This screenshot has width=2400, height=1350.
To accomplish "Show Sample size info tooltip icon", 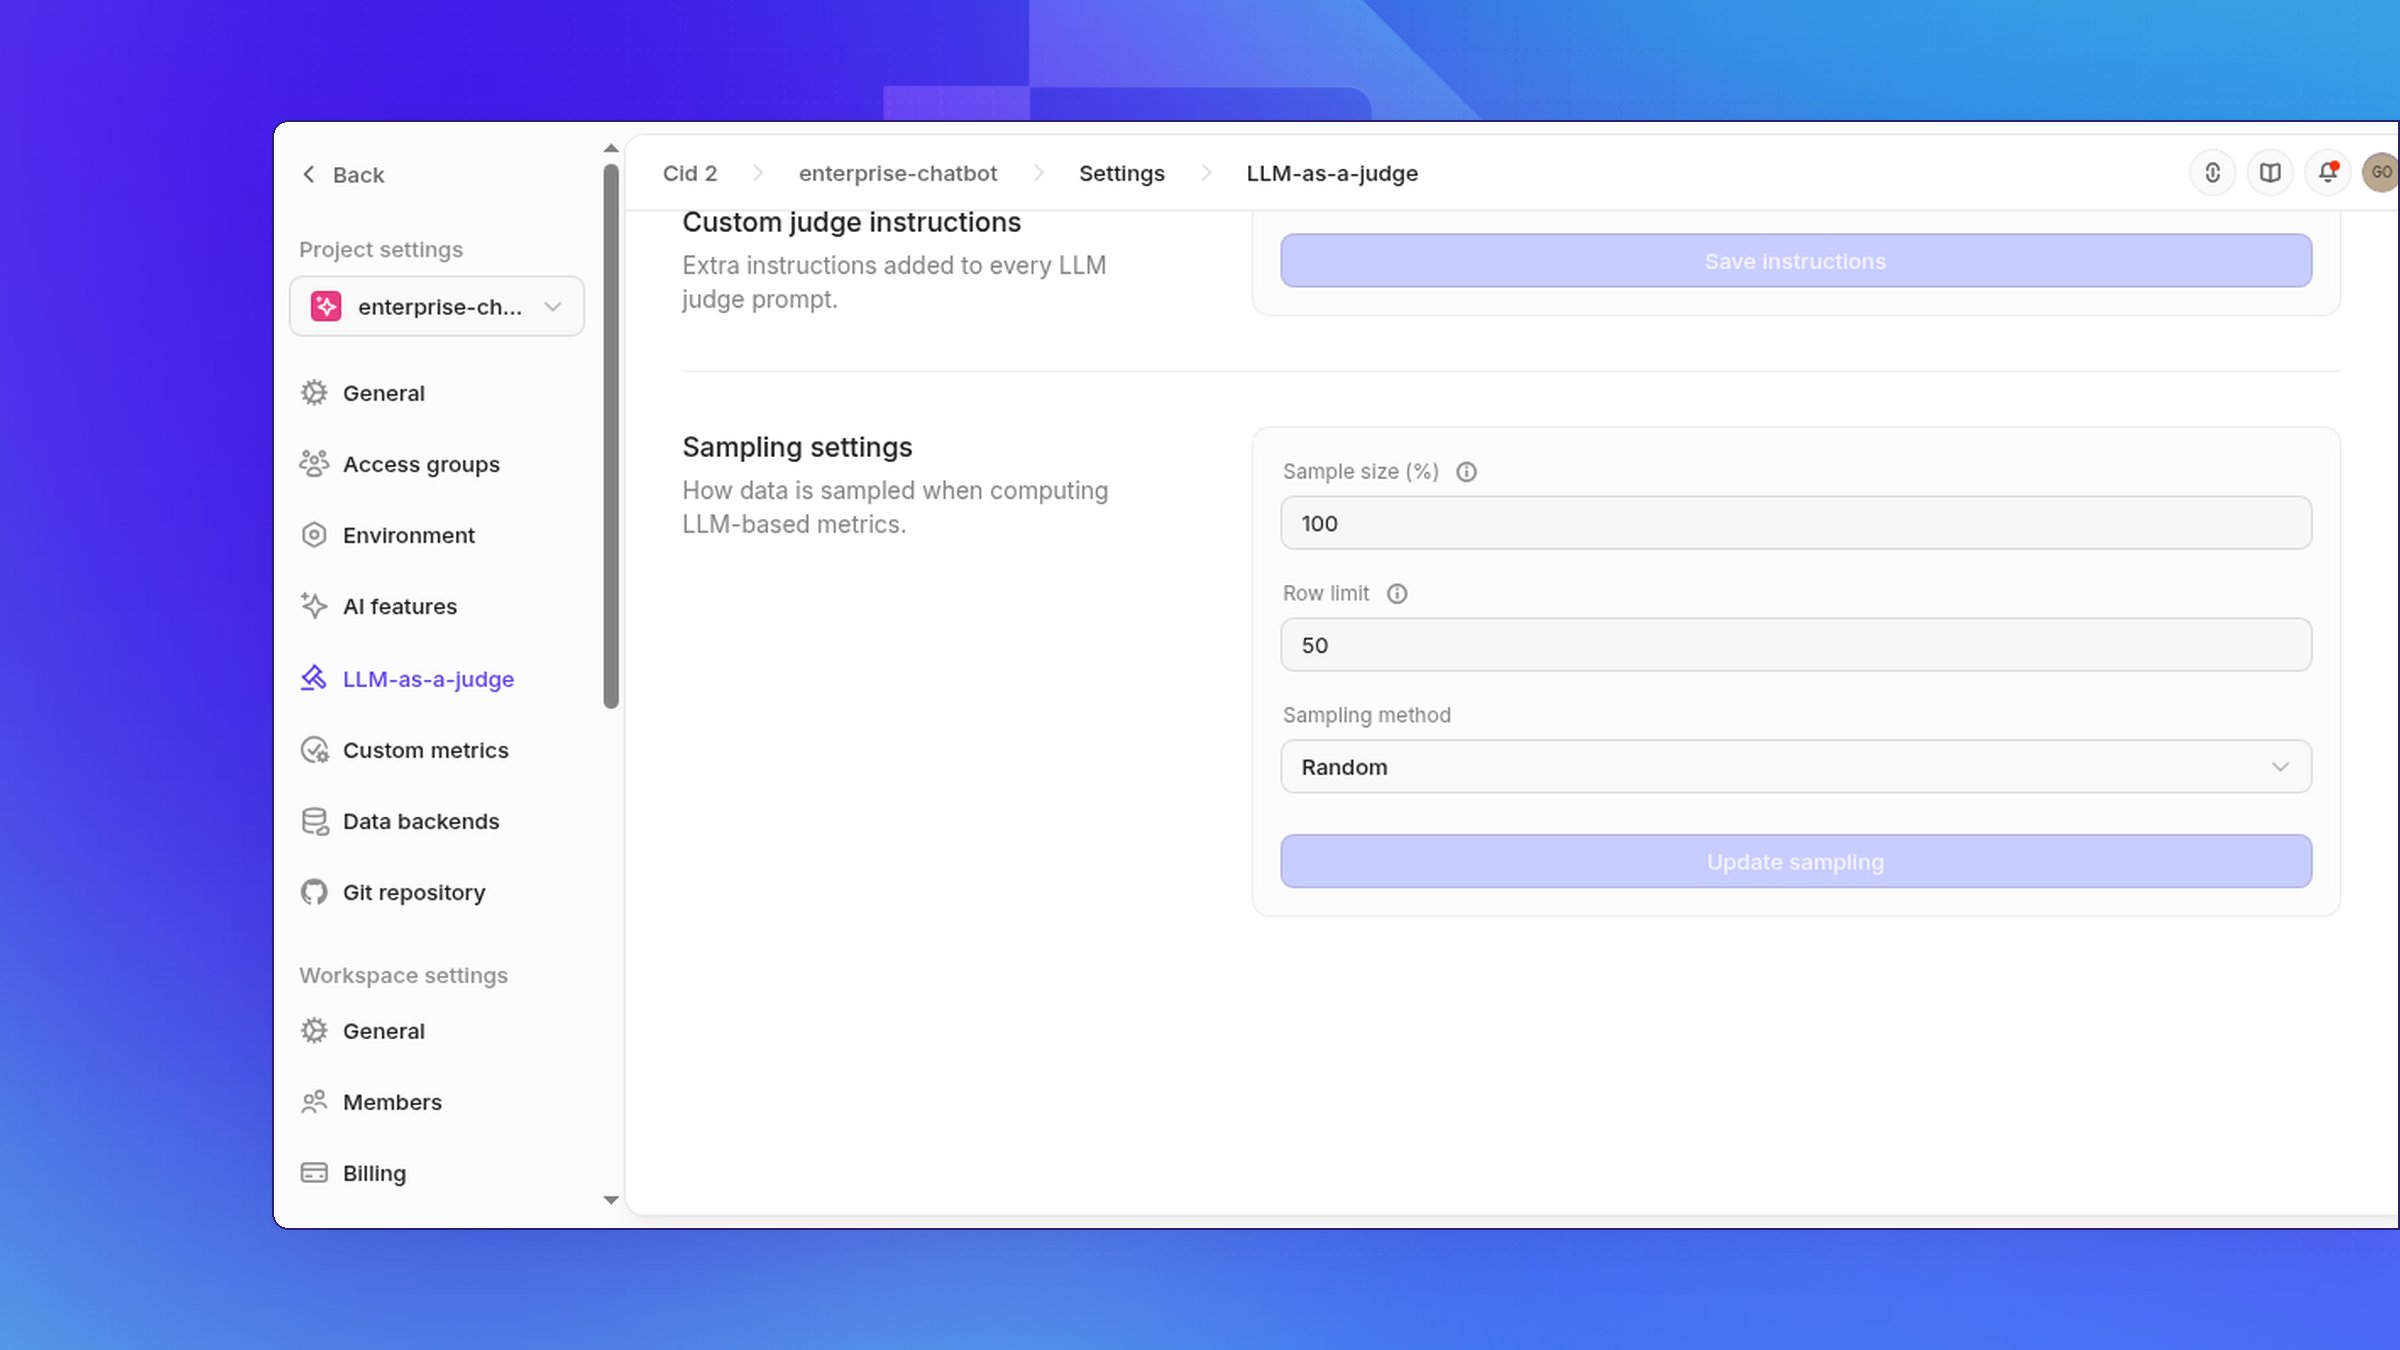I will click(1466, 472).
